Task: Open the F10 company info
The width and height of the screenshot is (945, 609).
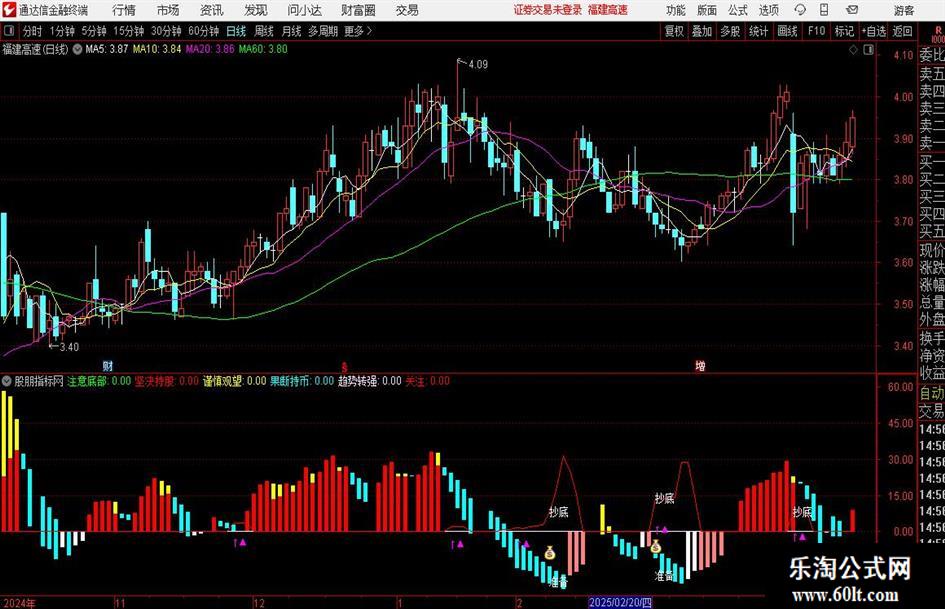Action: (816, 31)
